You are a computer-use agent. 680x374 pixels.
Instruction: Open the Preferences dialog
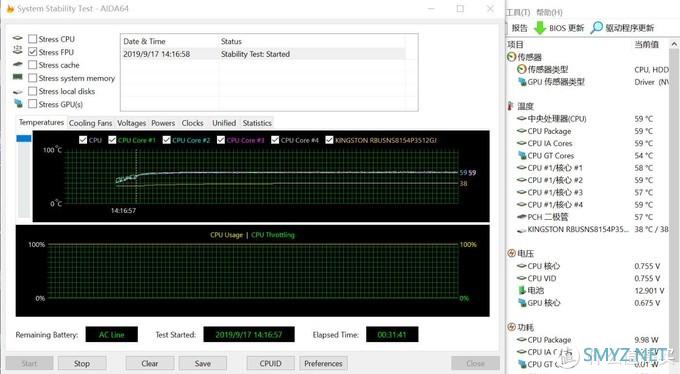click(x=323, y=364)
